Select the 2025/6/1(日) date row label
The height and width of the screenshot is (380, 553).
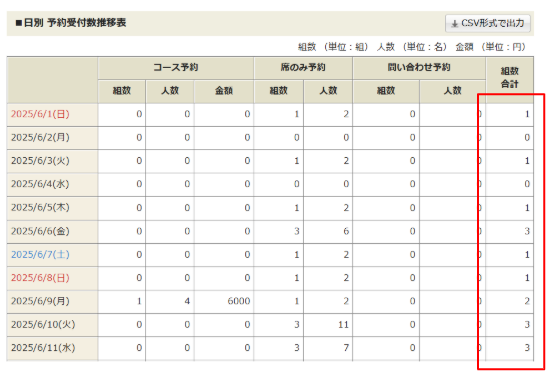tap(40, 114)
